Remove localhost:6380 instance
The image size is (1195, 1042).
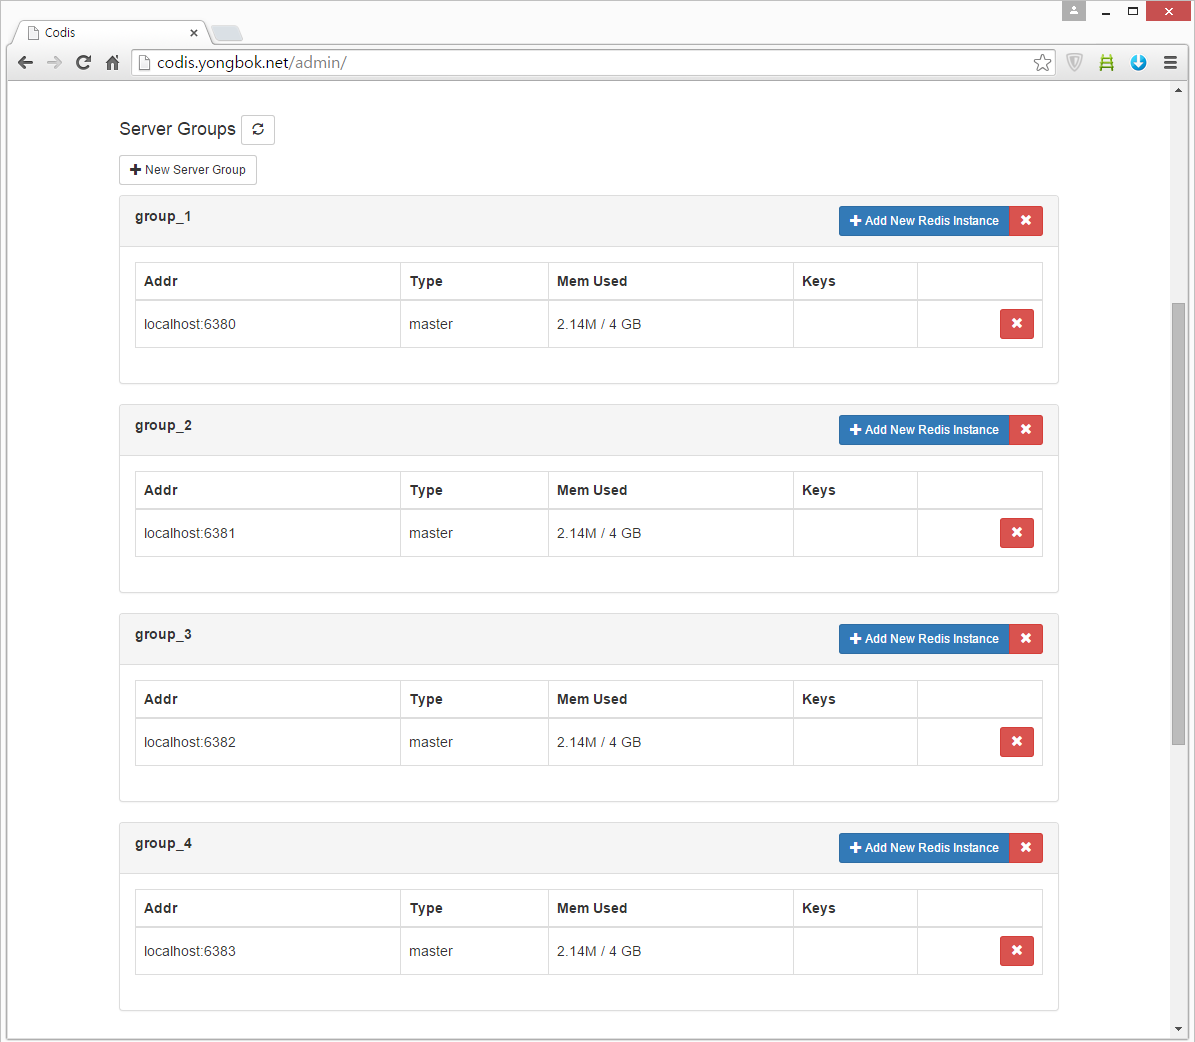(x=1017, y=324)
